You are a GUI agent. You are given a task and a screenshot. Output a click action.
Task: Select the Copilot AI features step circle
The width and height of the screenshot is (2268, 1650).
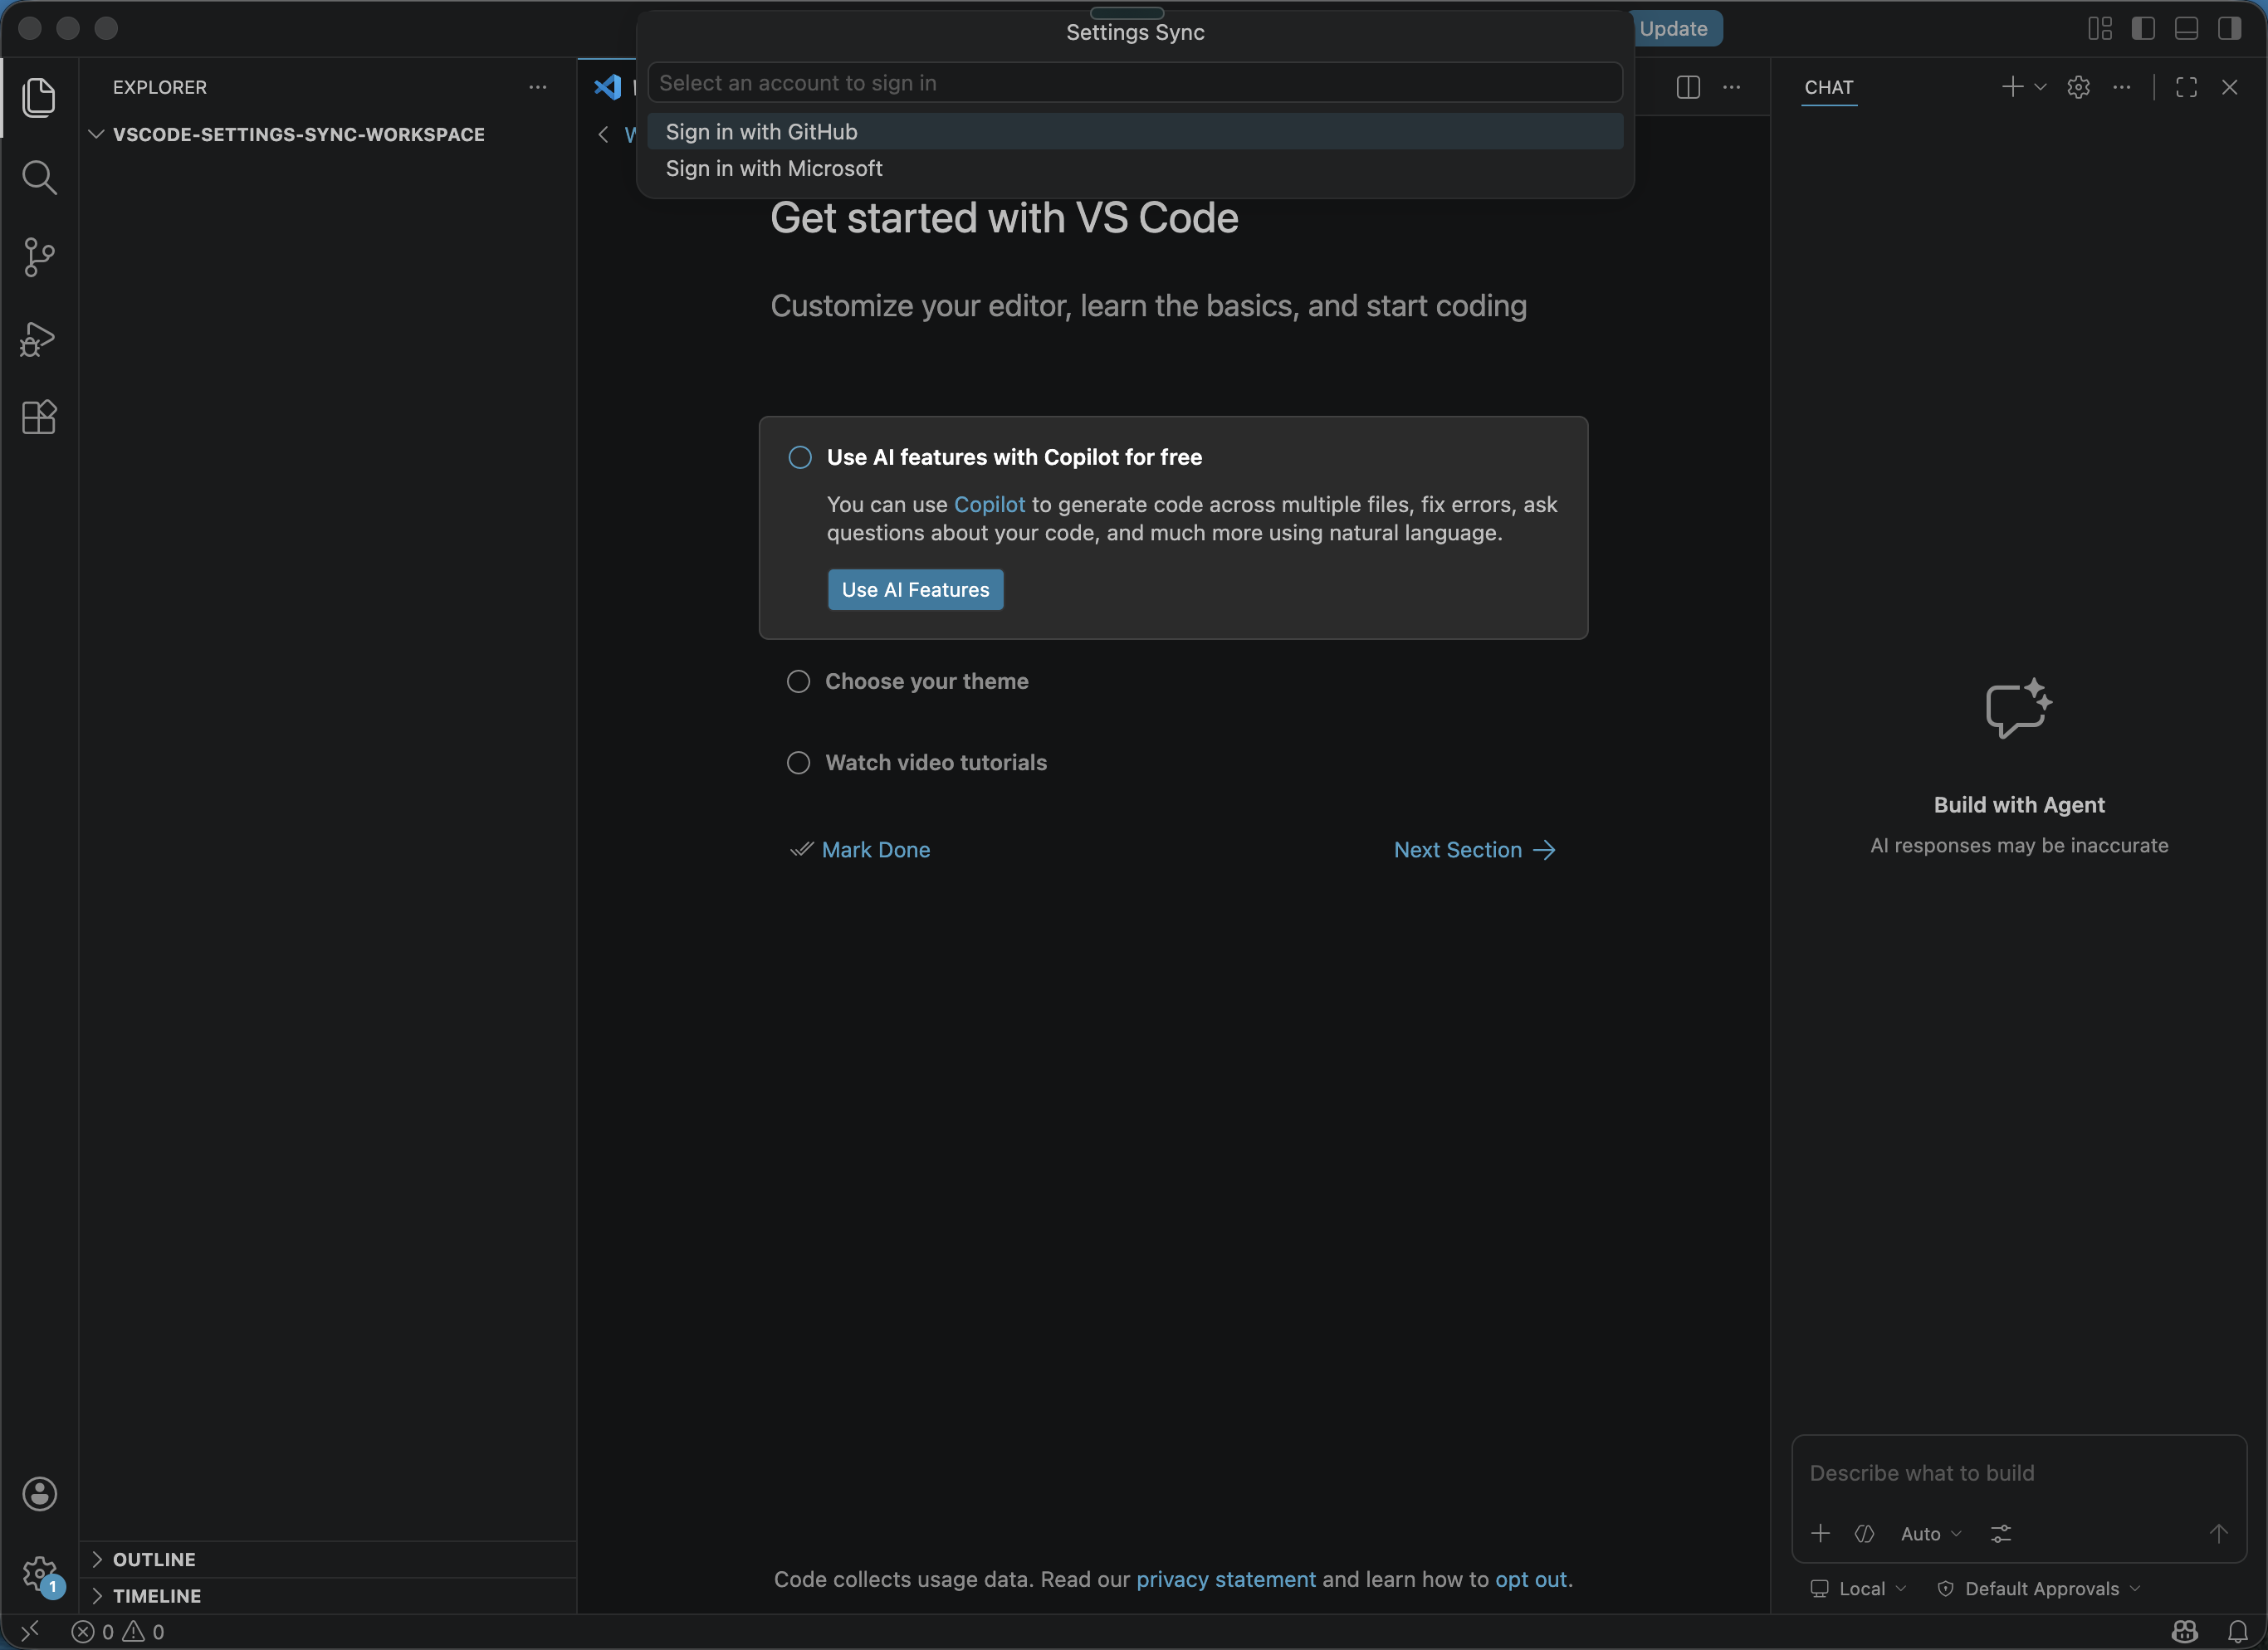800,457
